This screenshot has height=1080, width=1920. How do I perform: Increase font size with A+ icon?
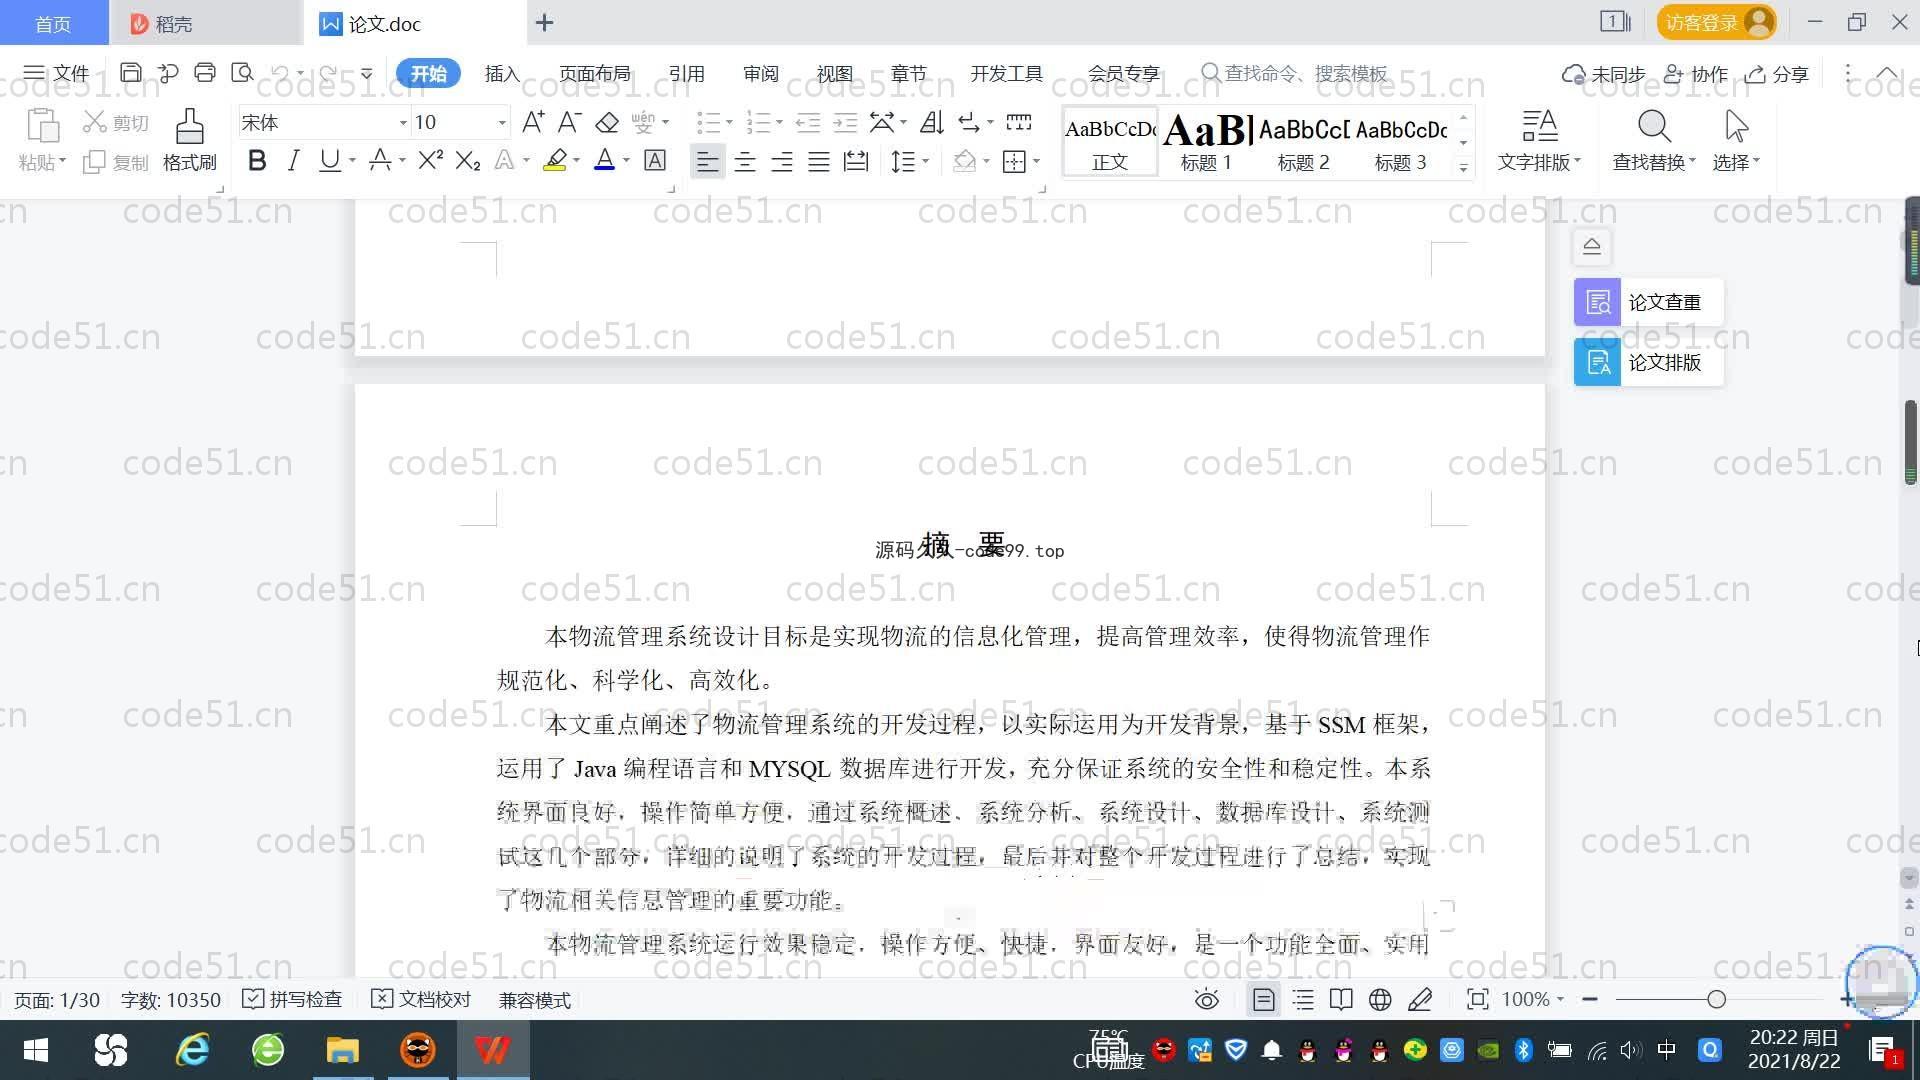(533, 122)
